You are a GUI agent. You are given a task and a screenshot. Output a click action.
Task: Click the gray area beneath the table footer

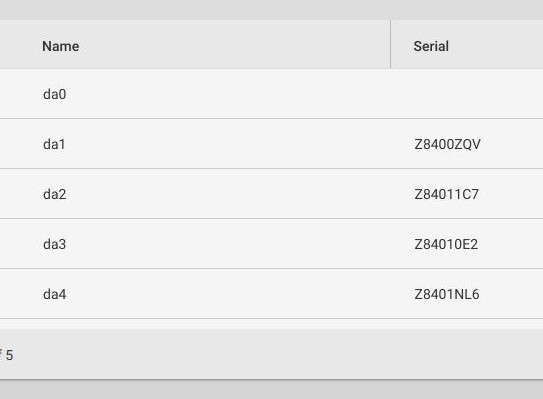(x=272, y=390)
